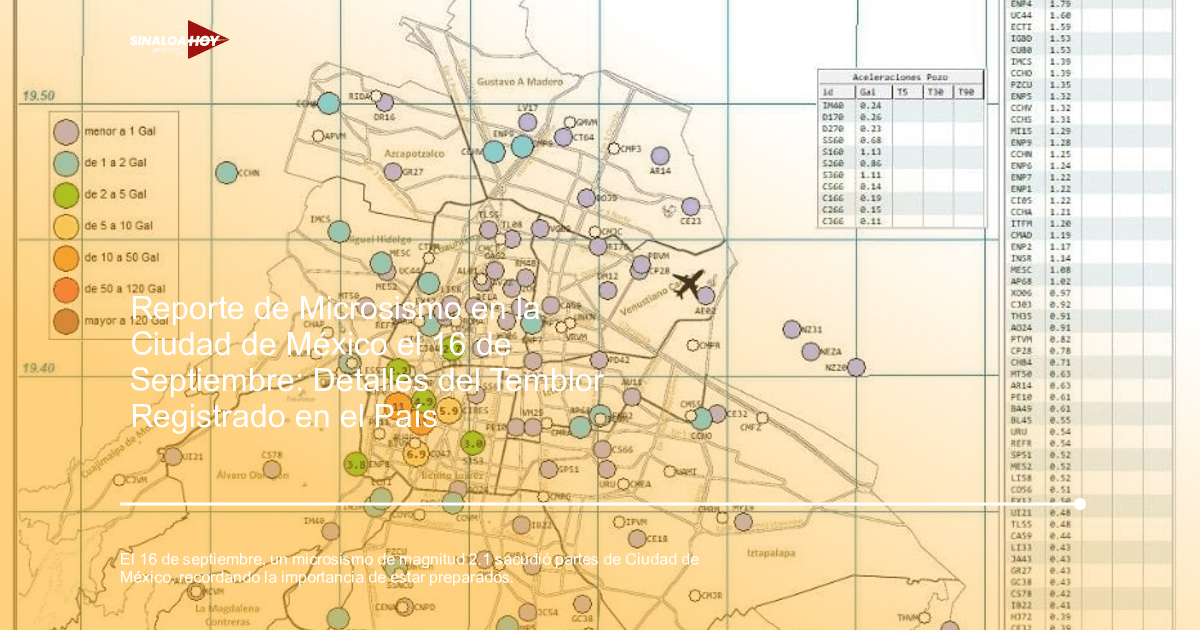Screen dimensions: 1200x630
Task: Click the 'de 2 a 5 Gal' legend circle
Action: point(66,194)
